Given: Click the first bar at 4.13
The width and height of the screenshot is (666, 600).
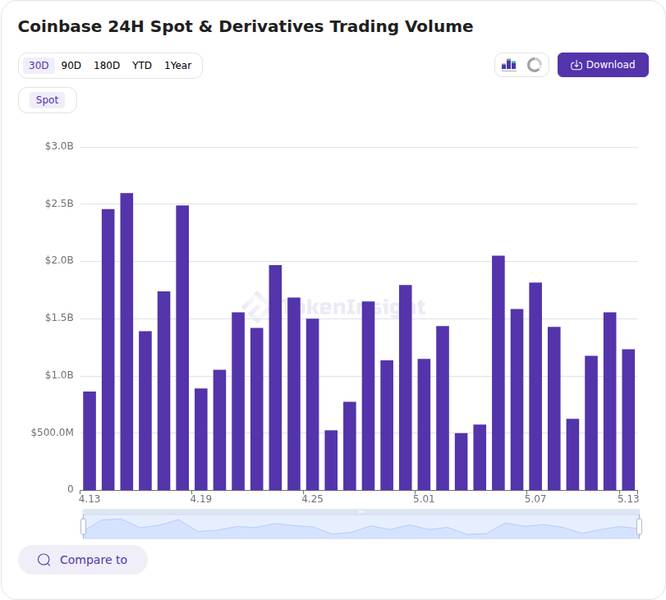Looking at the screenshot, I should click(90, 441).
